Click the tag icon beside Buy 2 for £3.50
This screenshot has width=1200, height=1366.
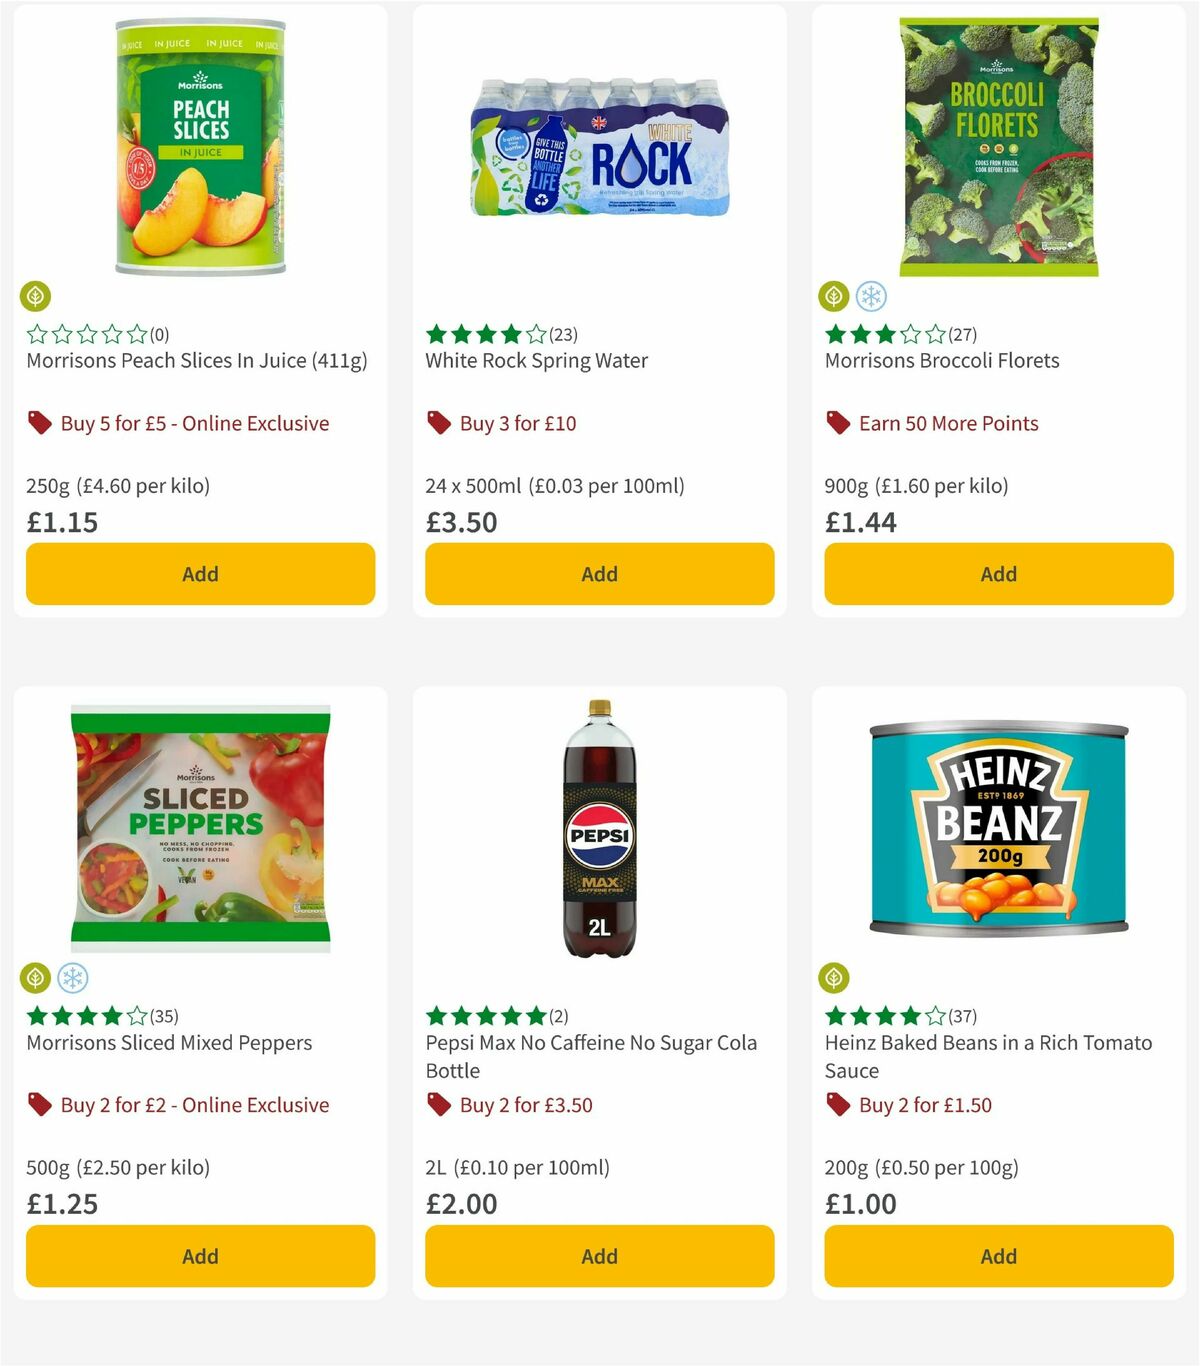coord(439,1105)
